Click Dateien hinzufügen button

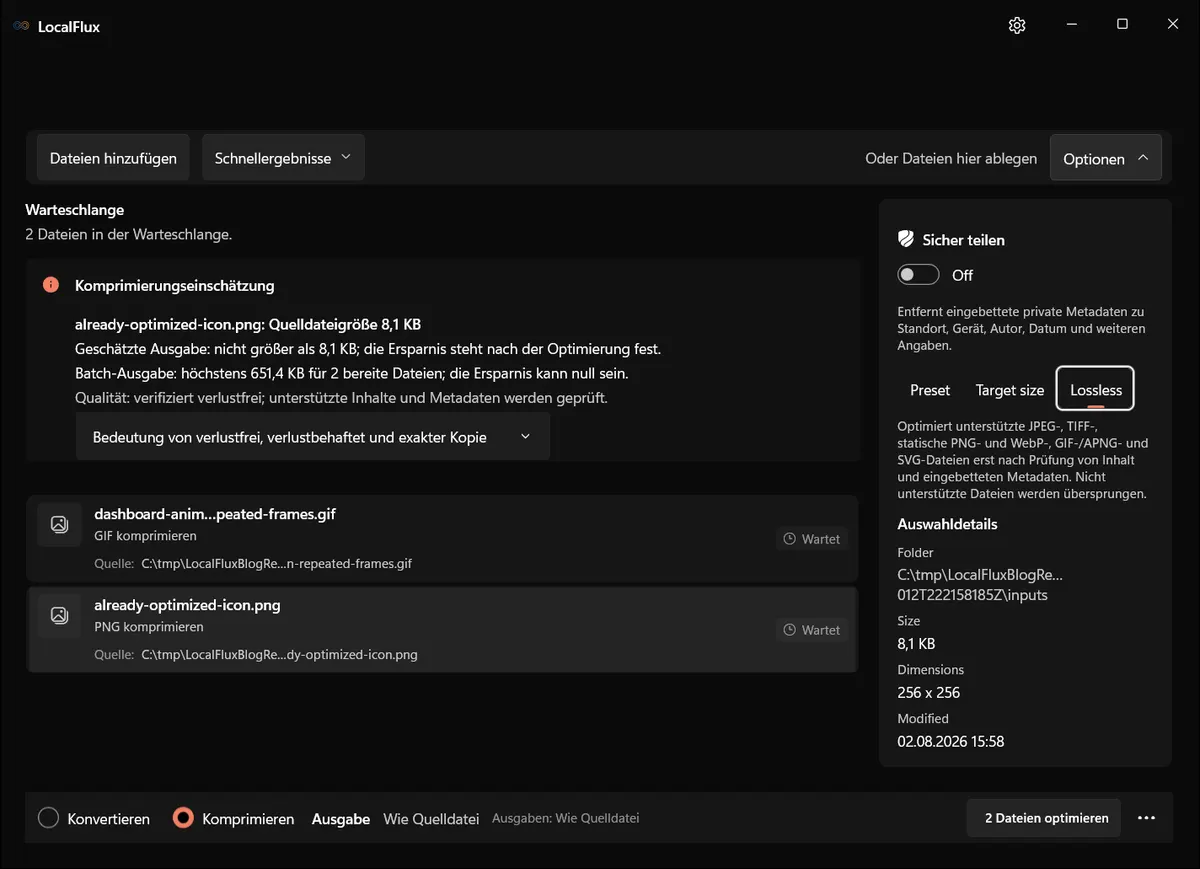[113, 158]
